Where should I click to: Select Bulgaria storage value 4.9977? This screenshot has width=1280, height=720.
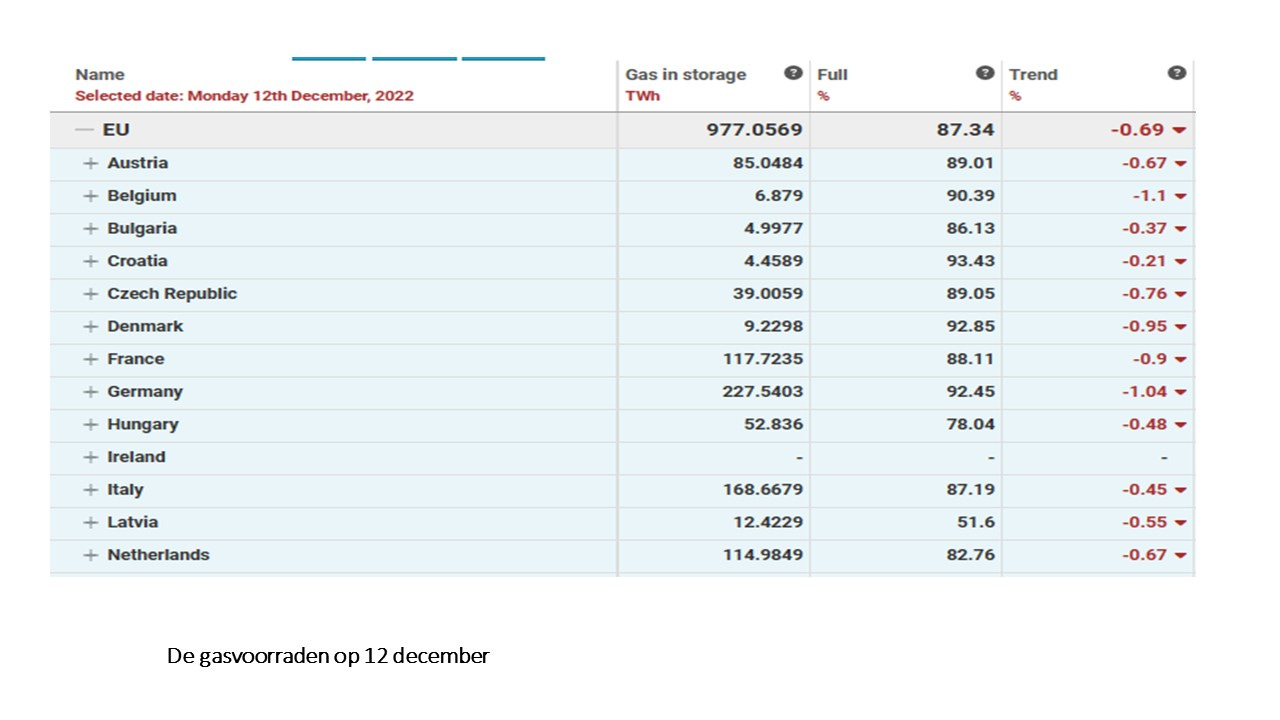coord(773,228)
